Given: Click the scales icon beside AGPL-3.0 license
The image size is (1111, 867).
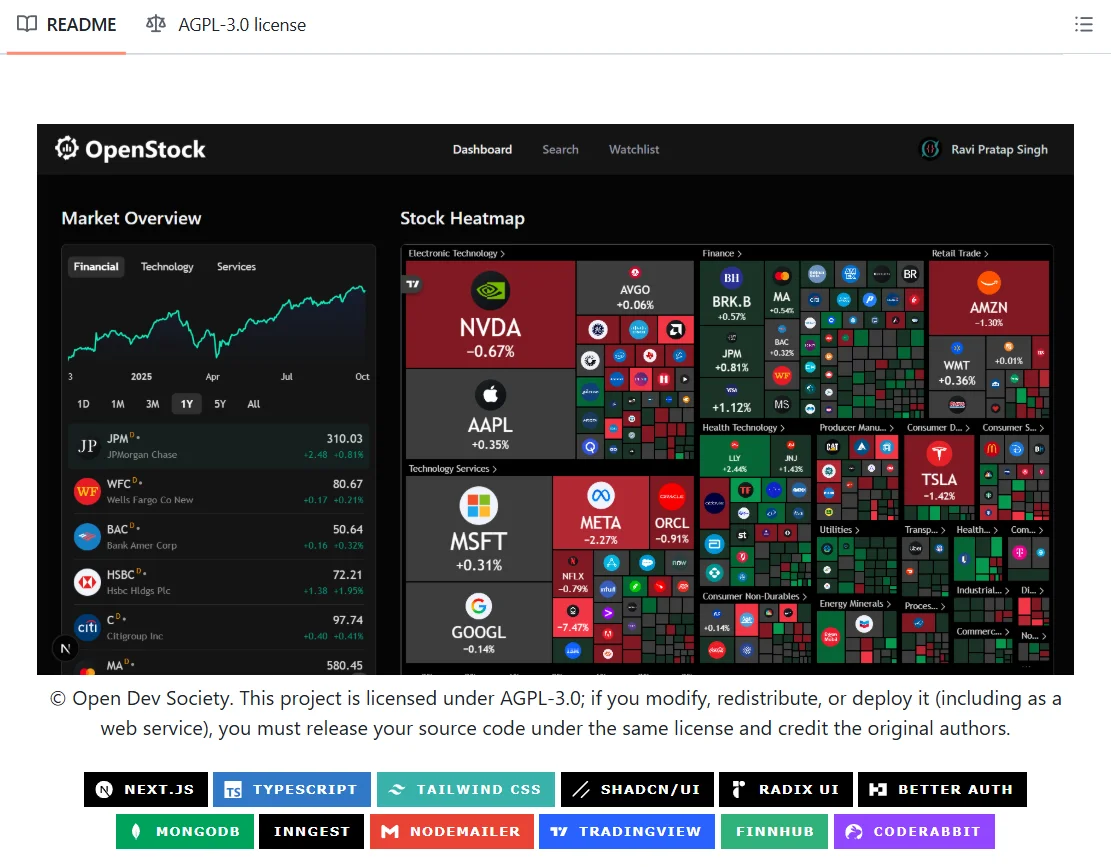Looking at the screenshot, I should coord(156,24).
